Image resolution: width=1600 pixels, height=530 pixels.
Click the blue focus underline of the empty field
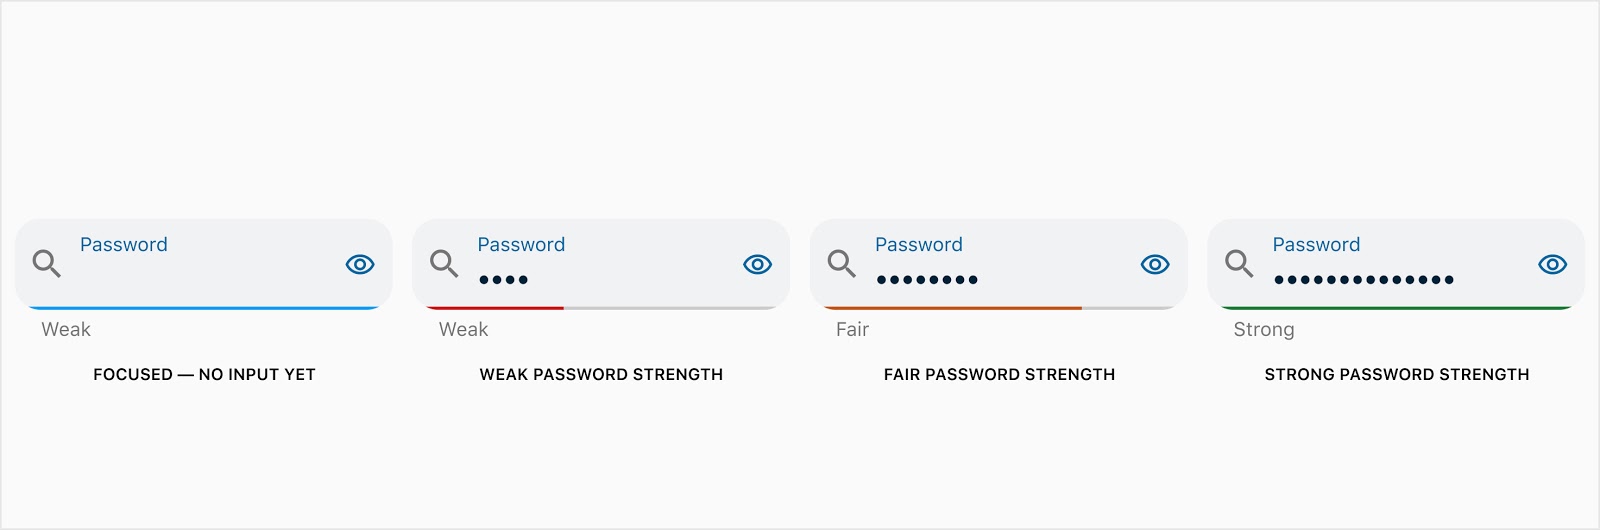point(204,308)
